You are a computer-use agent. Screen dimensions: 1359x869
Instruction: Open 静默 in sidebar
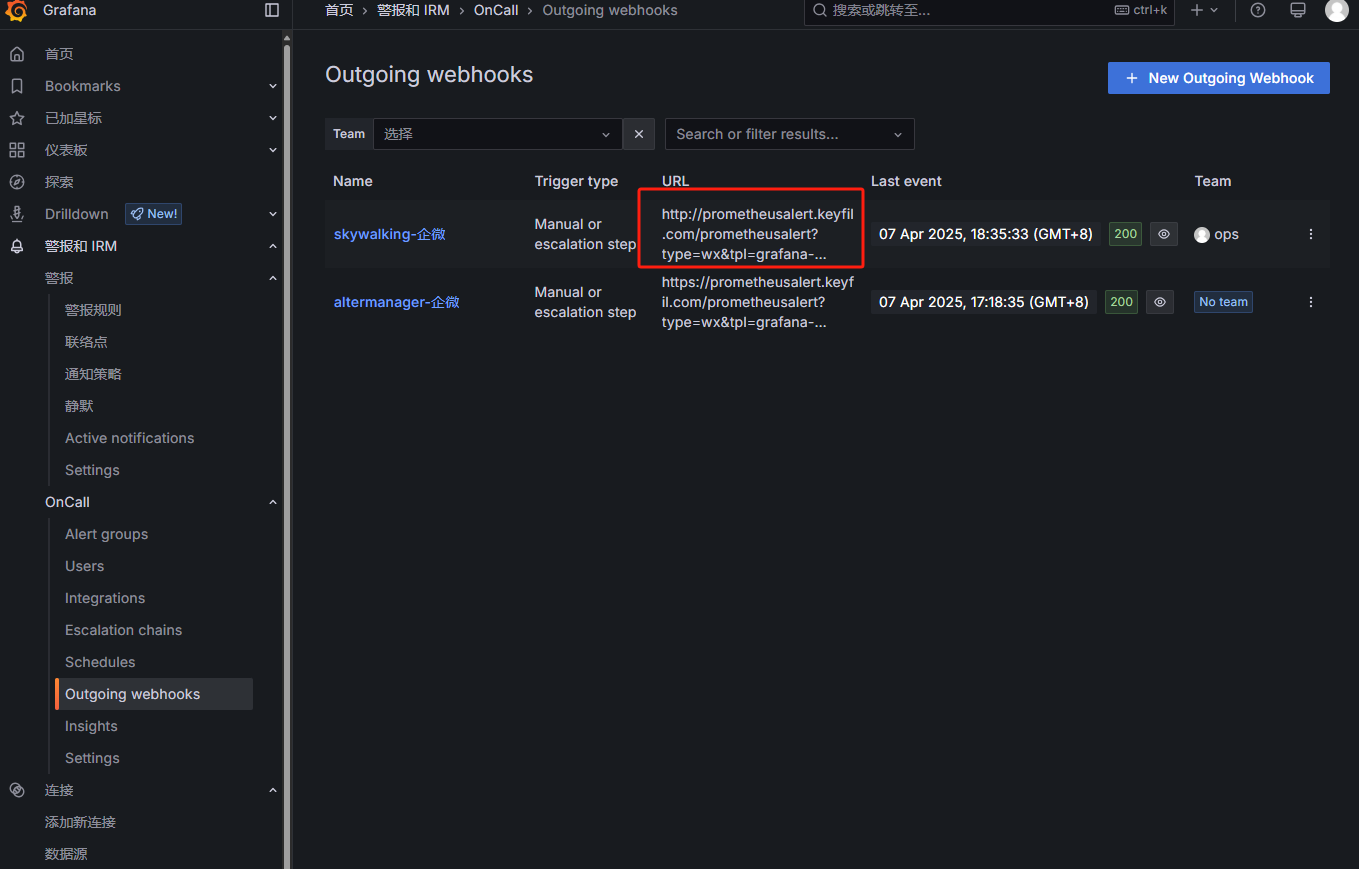[79, 406]
